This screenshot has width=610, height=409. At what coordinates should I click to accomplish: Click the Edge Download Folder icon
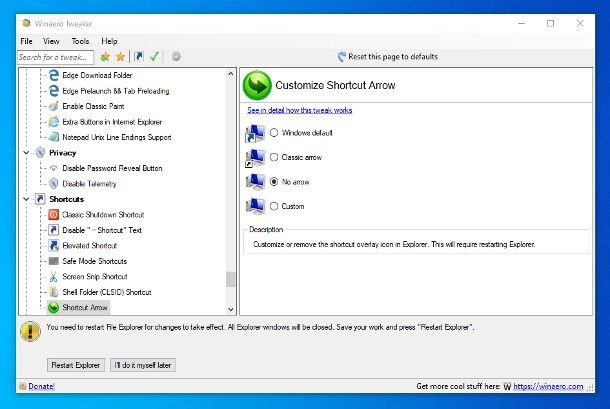coord(54,75)
